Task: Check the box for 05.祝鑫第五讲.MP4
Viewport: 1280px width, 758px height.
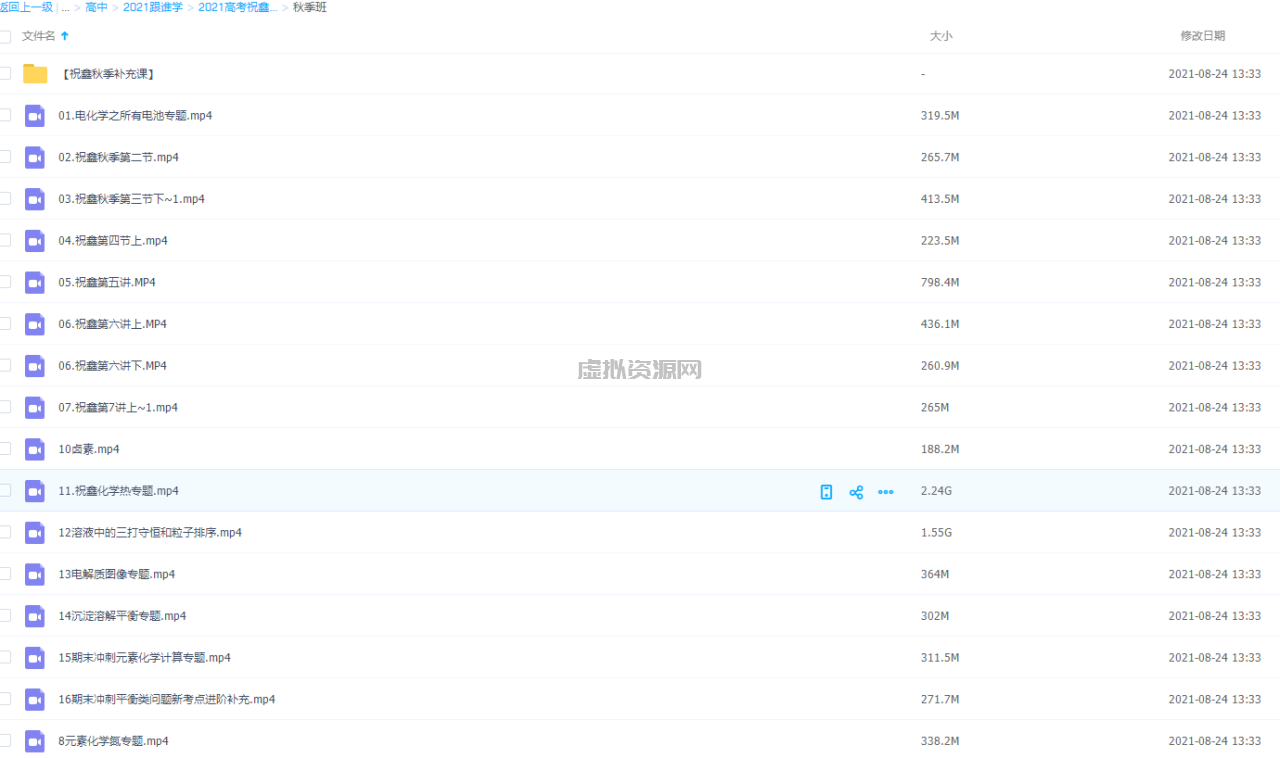Action: click(x=4, y=282)
